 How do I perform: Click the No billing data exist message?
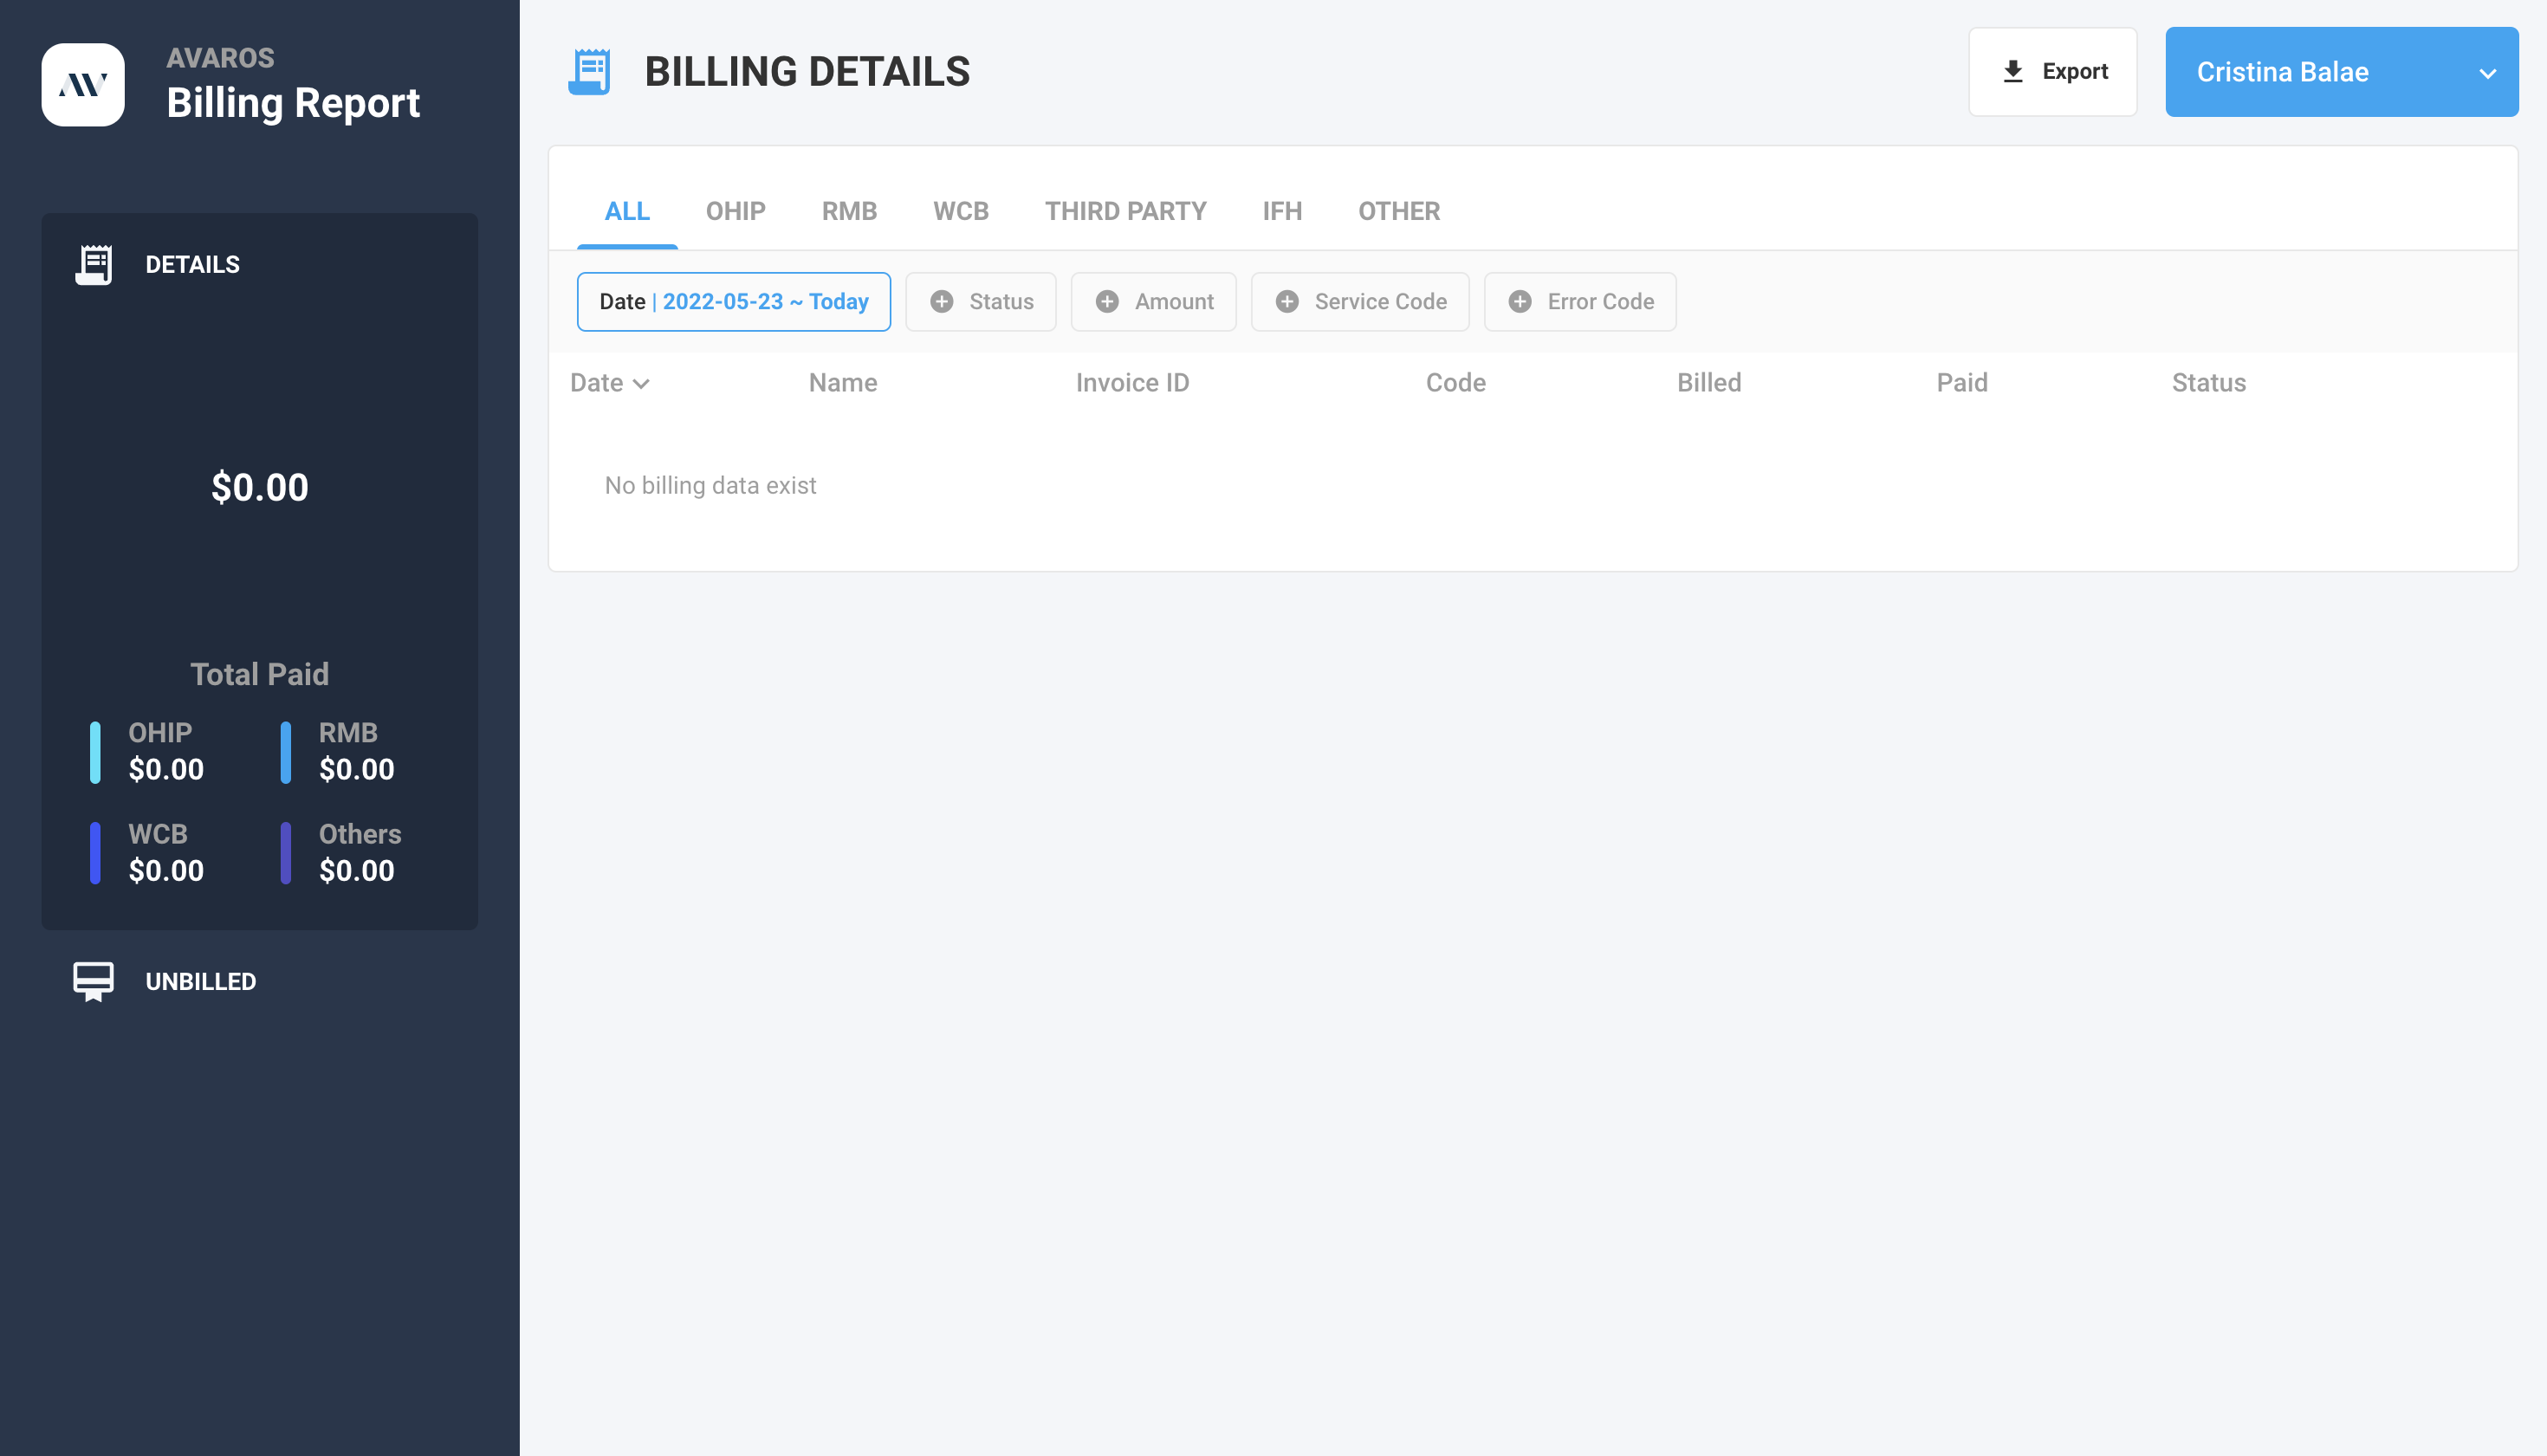[709, 485]
